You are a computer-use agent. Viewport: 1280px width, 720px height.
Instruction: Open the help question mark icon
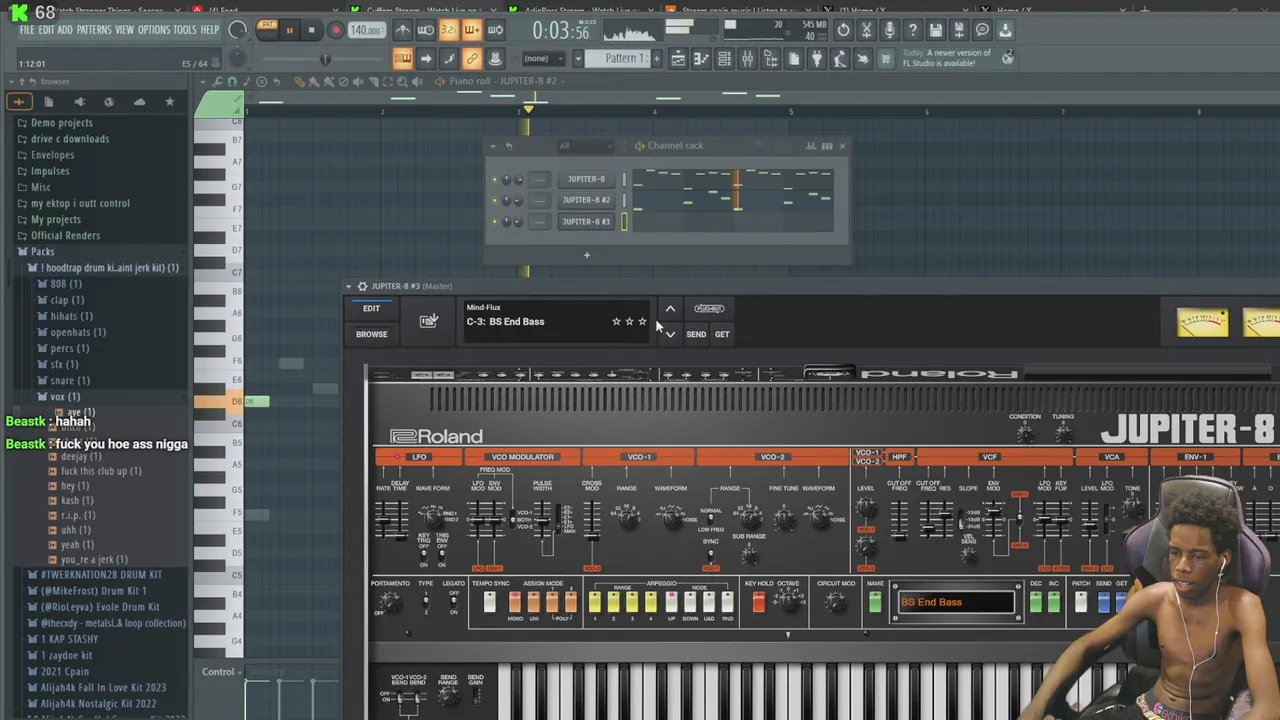[x=912, y=30]
